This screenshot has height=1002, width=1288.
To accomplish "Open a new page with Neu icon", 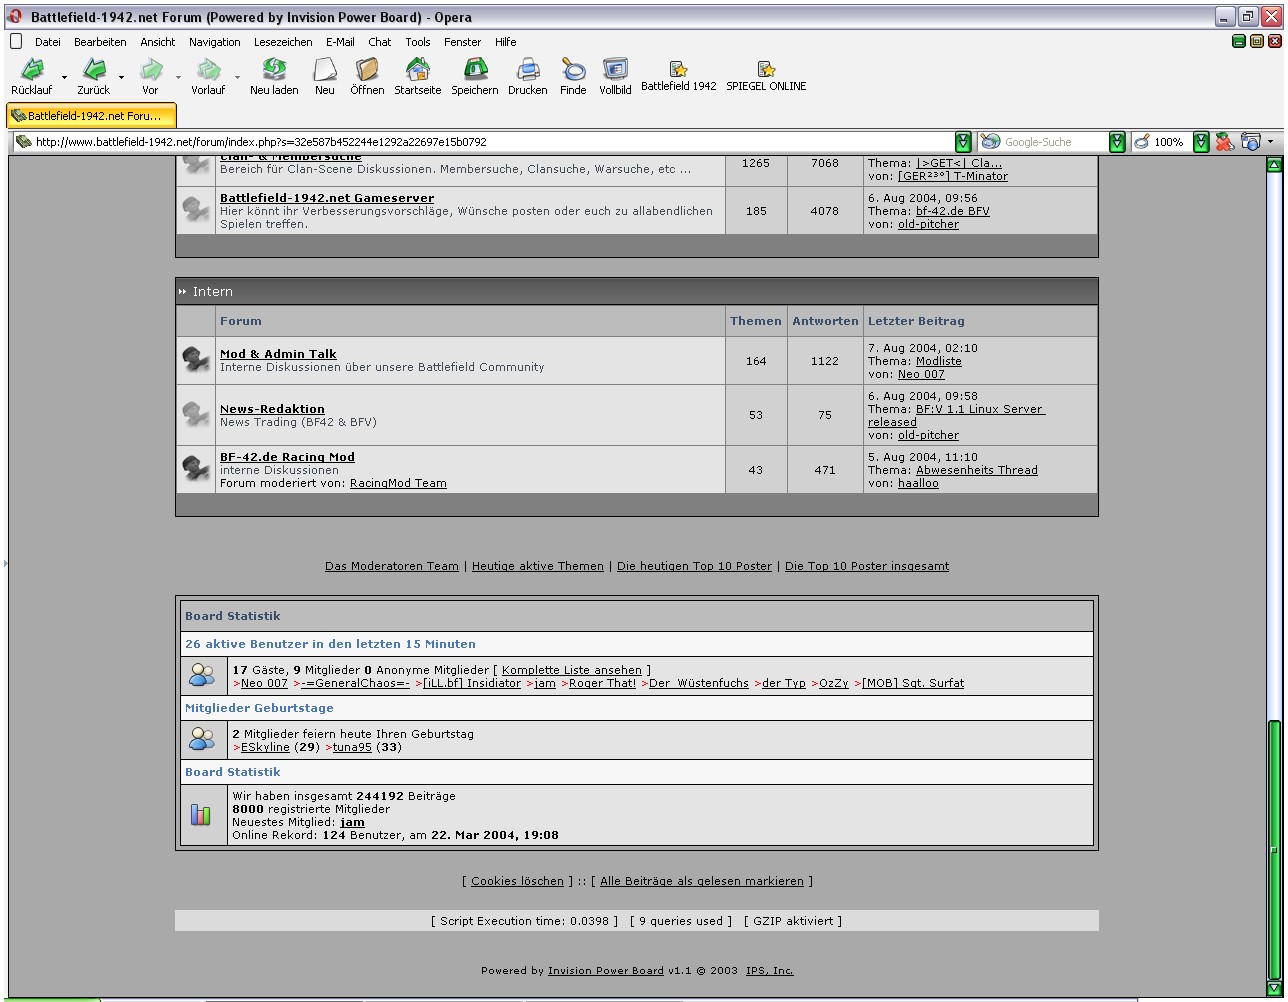I will pyautogui.click(x=325, y=69).
